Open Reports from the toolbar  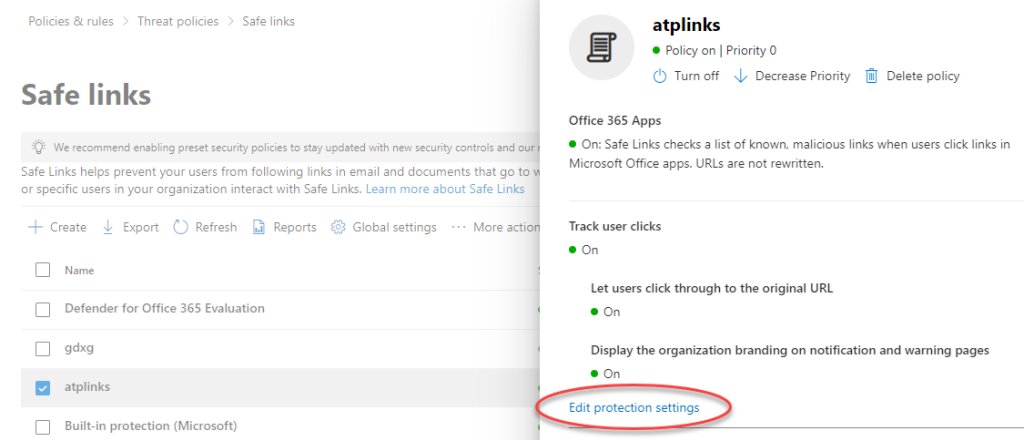click(284, 227)
